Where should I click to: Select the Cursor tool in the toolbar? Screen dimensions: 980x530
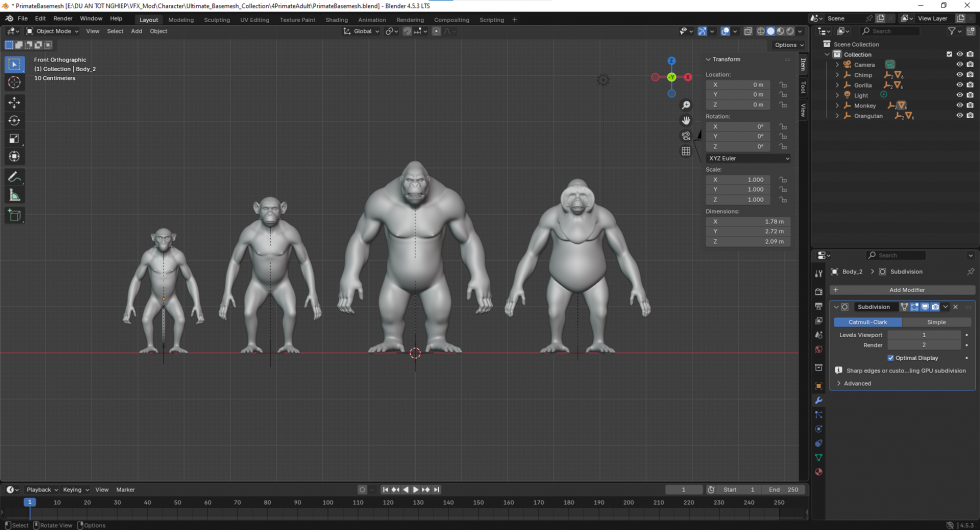point(14,83)
